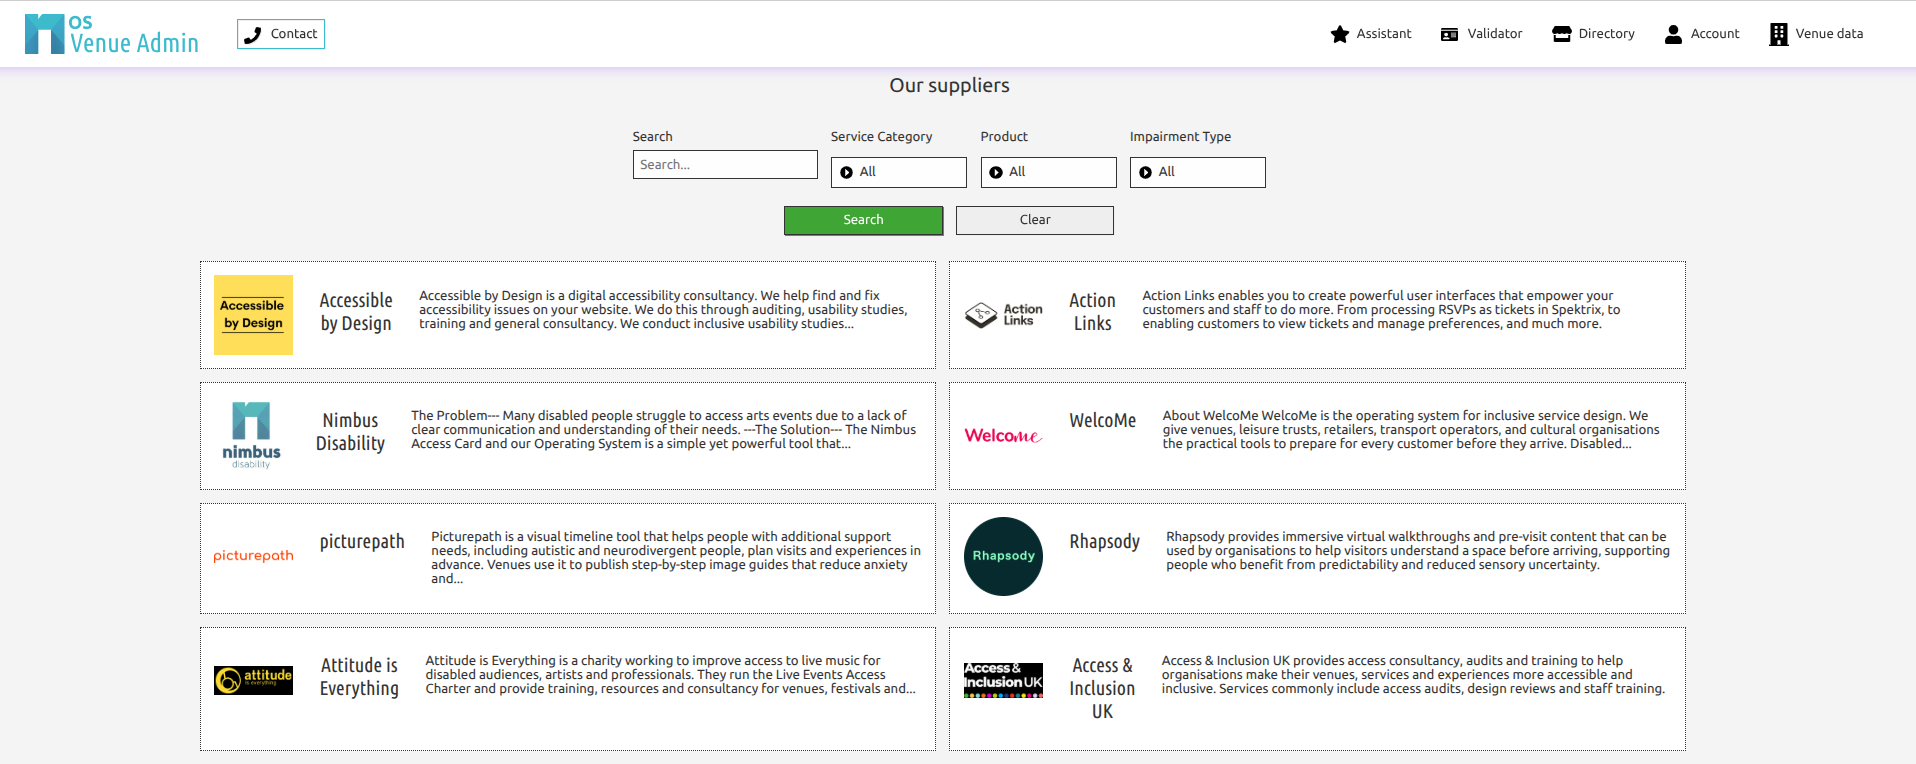
Task: Open the Attitude is Everything logo
Action: [253, 680]
